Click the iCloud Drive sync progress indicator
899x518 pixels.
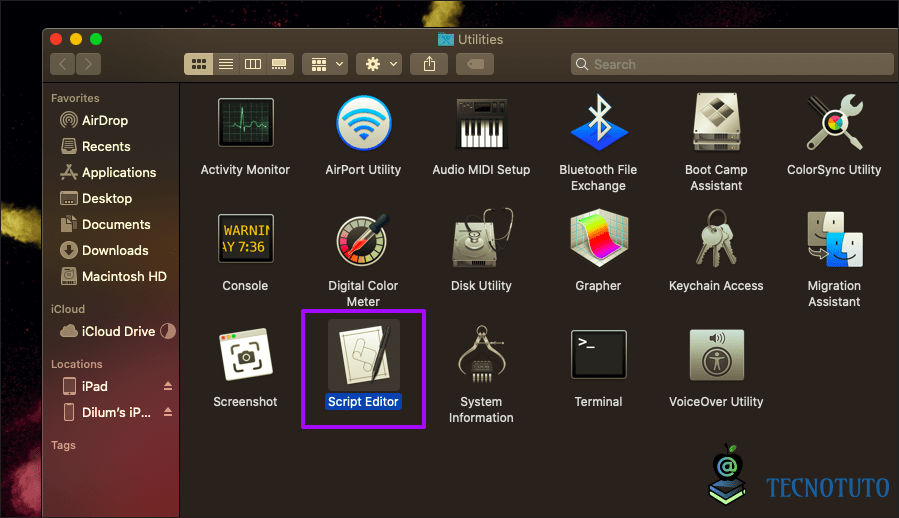click(168, 331)
